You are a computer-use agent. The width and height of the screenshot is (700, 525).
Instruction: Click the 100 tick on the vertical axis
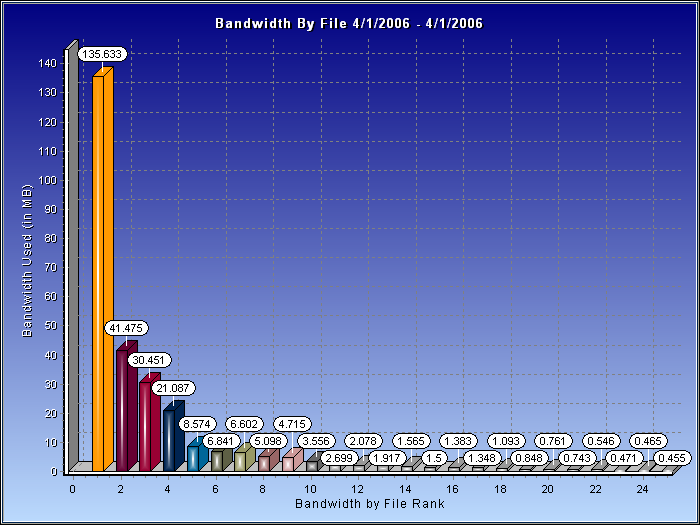click(48, 180)
